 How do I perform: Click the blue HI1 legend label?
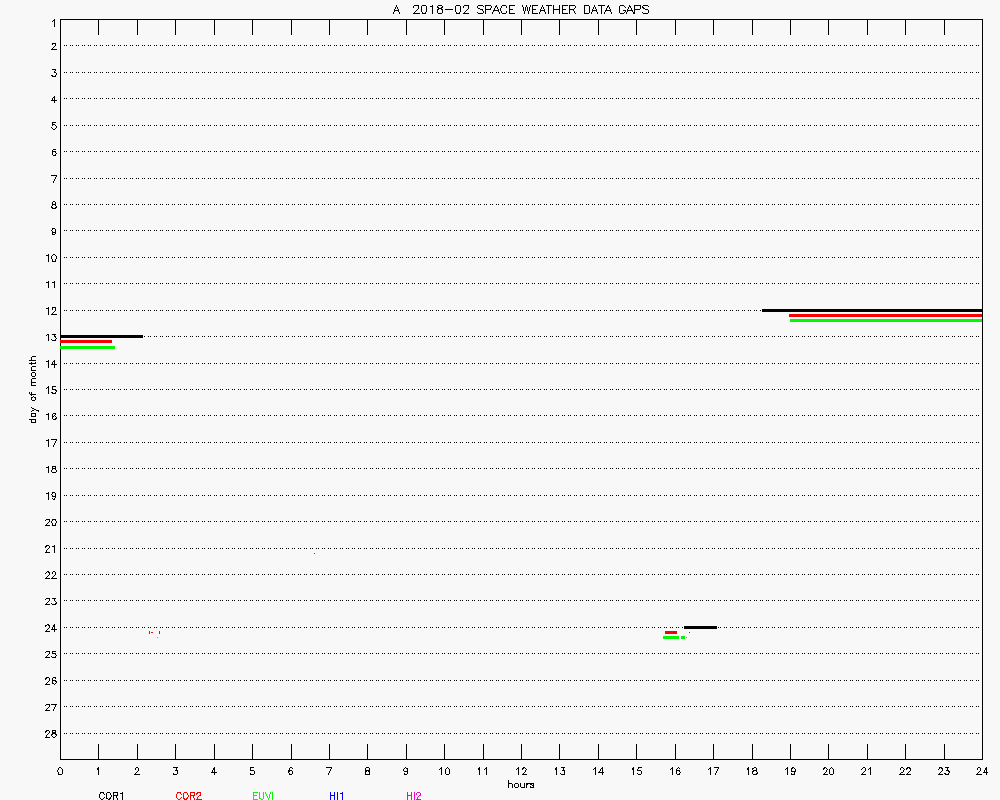pyautogui.click(x=337, y=796)
